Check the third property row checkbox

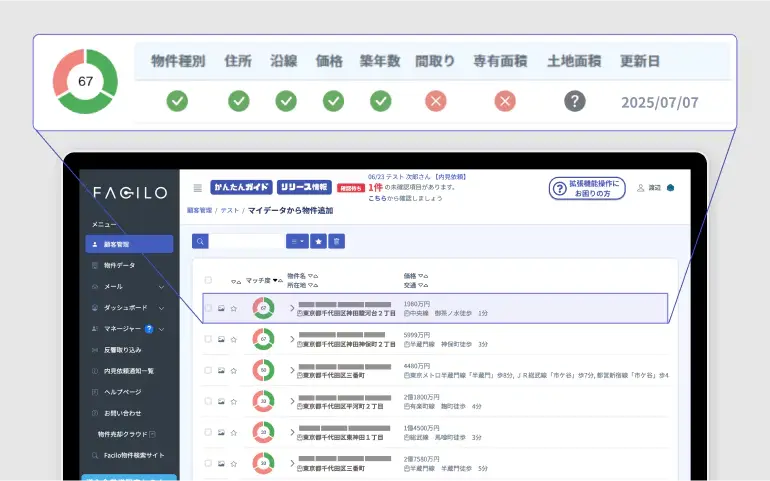[208, 371]
